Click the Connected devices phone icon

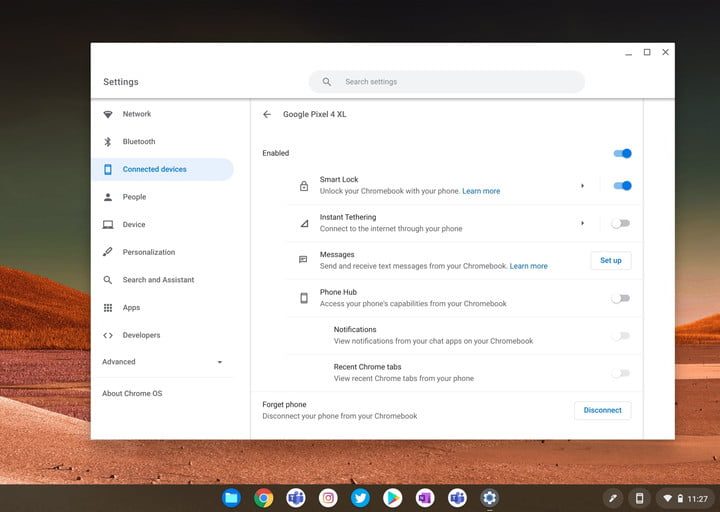[108, 169]
